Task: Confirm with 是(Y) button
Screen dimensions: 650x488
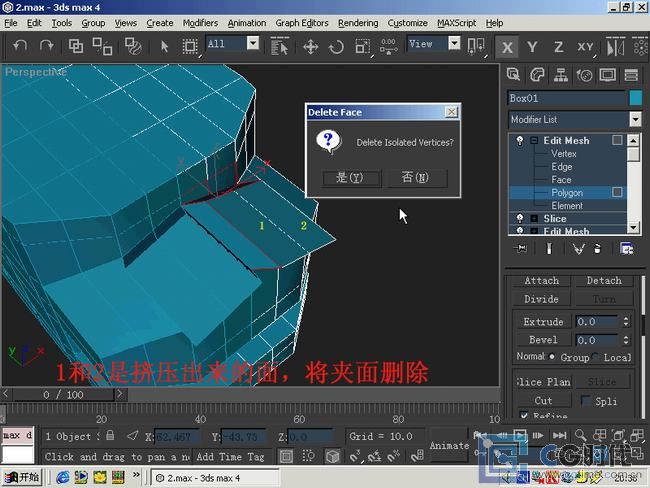Action: coord(350,178)
